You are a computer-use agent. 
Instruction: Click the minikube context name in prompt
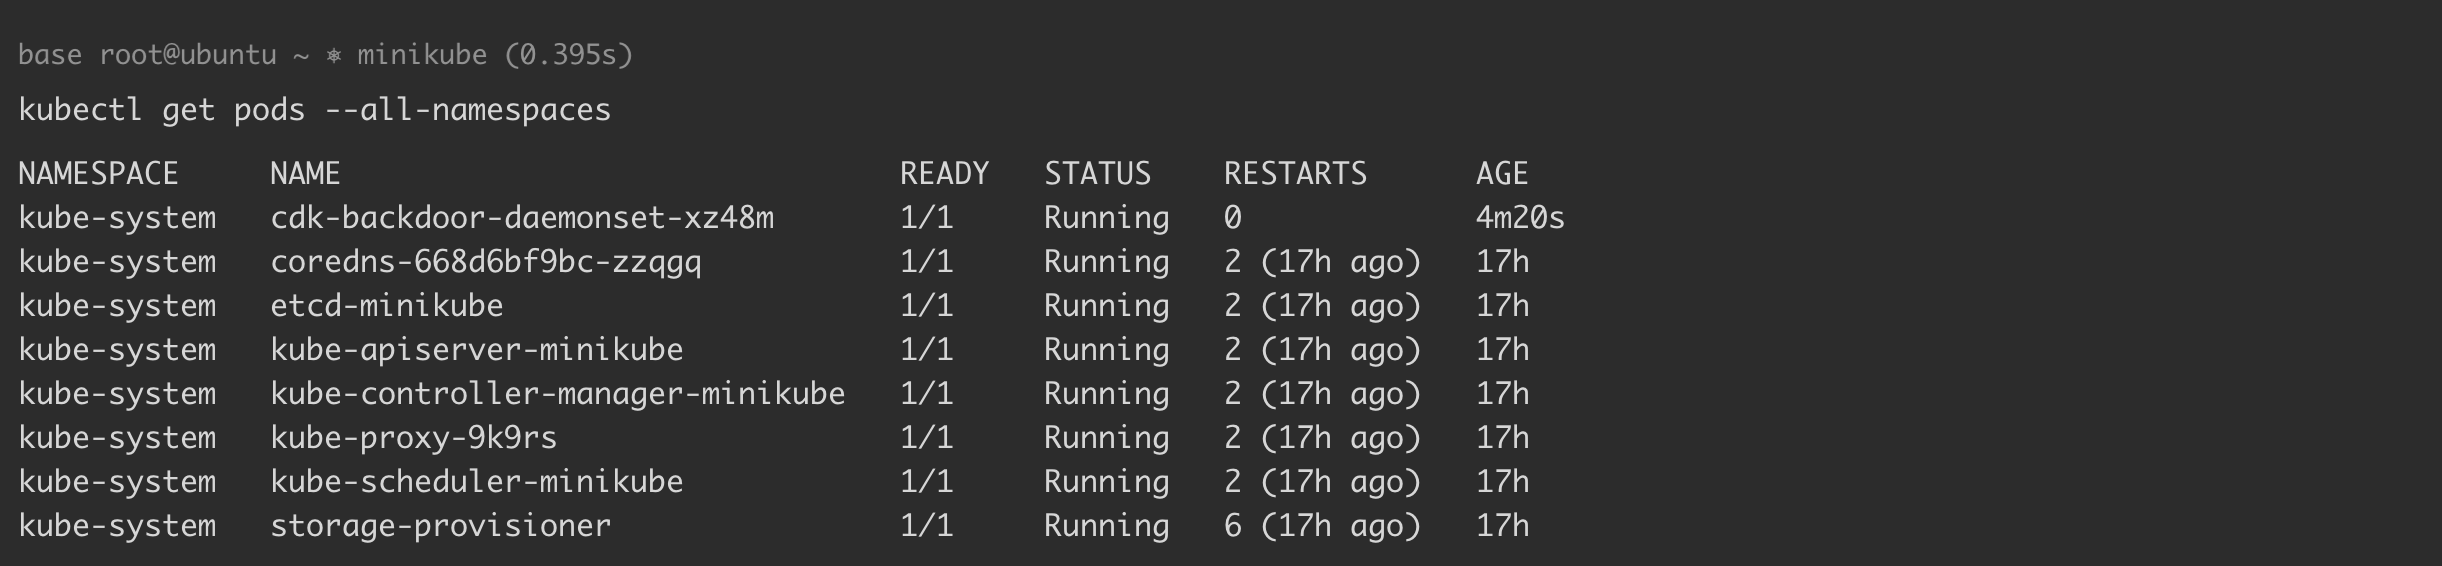coord(422,55)
